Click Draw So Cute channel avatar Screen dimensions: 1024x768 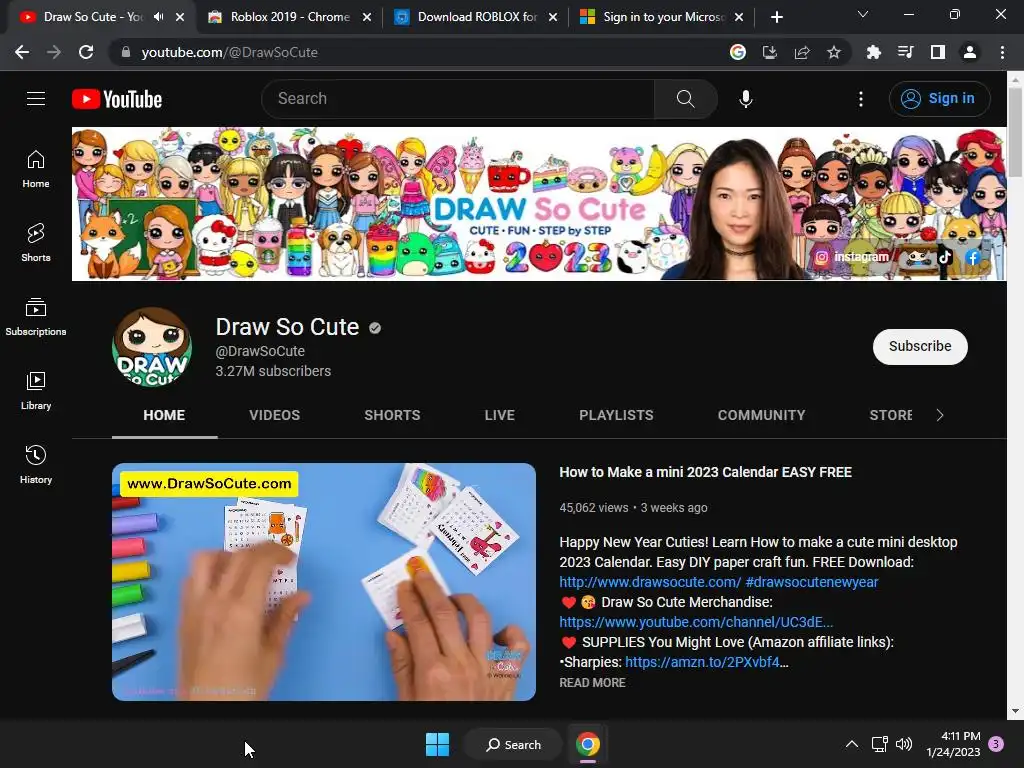(x=152, y=347)
